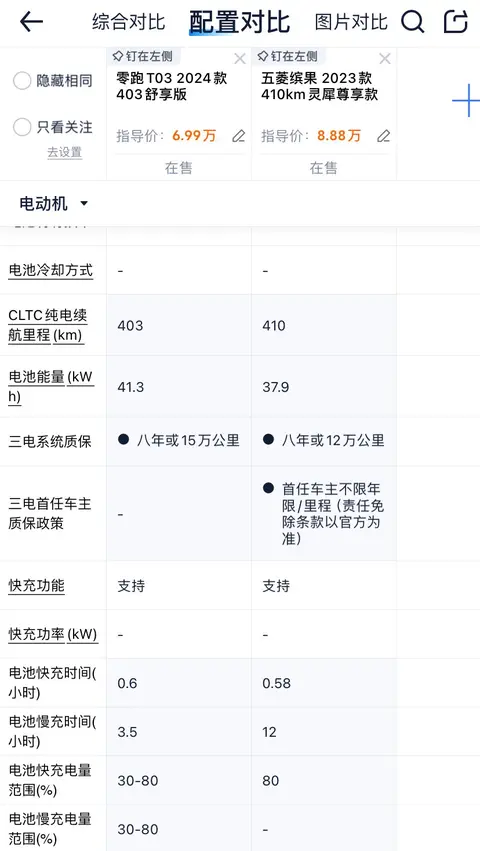Viewport: 480px width, 851px height.
Task: Expand the 电动机 section dropdown
Action: [53, 204]
